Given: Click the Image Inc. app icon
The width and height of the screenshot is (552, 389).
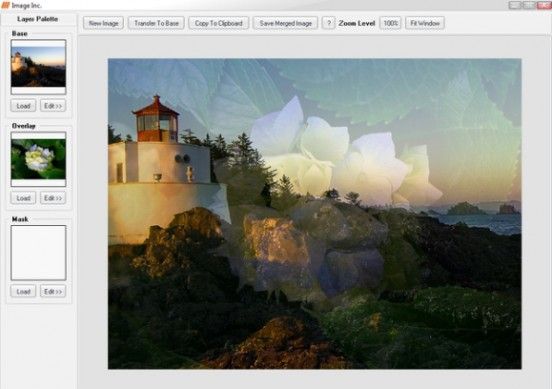Looking at the screenshot, I should [x=5, y=5].
